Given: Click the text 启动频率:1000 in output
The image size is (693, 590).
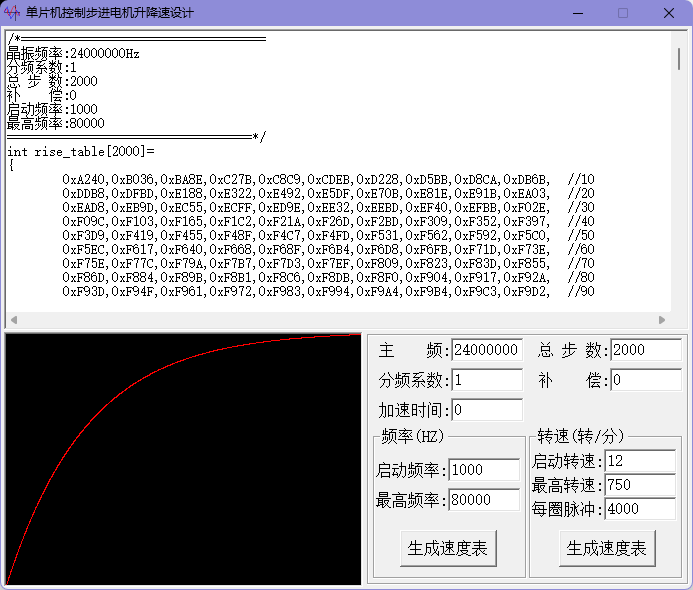Looking at the screenshot, I should [52, 109].
